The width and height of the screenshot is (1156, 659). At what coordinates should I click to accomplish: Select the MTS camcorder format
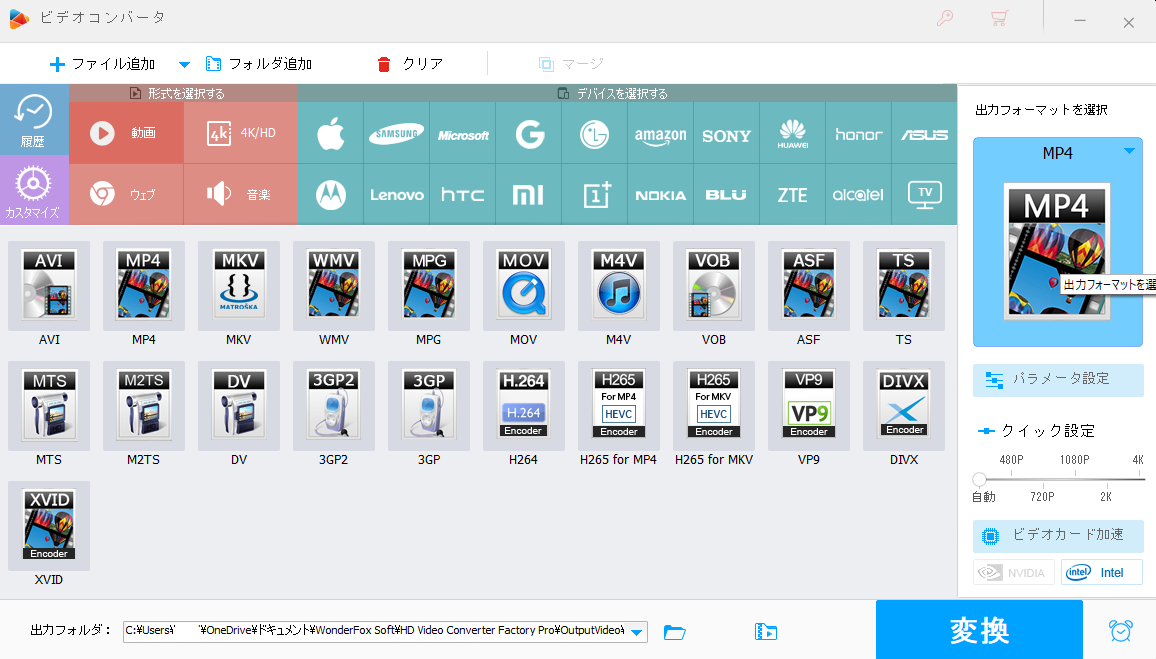(49, 406)
